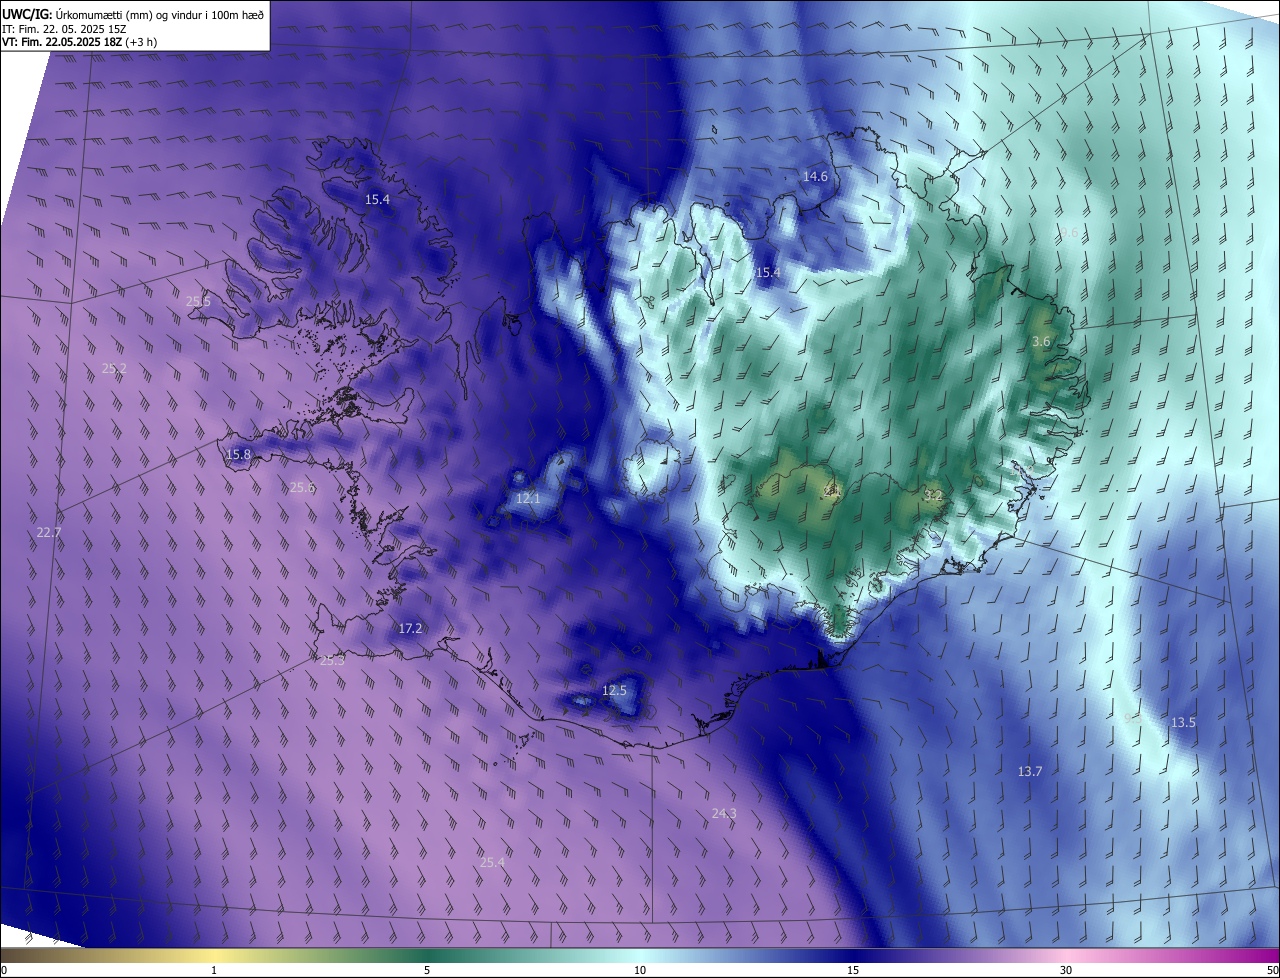Screen dimensions: 1280x978
Task: Click the 24.3 value label
Action: click(x=724, y=813)
